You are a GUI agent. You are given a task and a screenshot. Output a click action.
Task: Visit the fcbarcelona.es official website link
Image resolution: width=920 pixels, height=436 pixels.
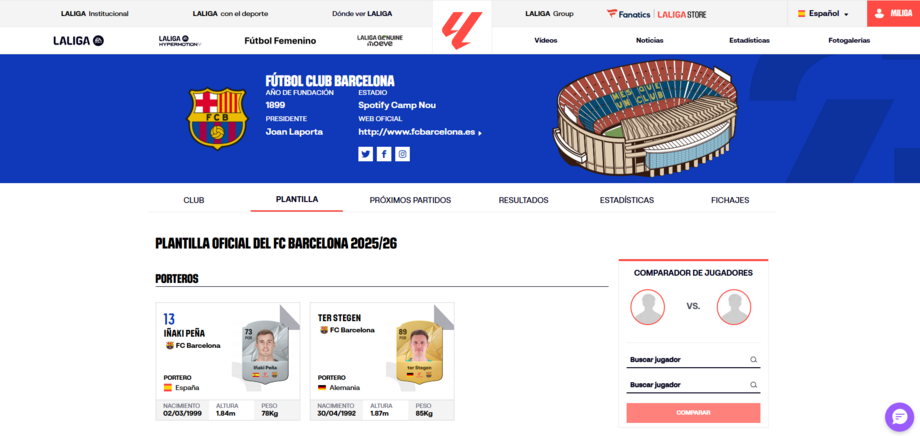[419, 132]
